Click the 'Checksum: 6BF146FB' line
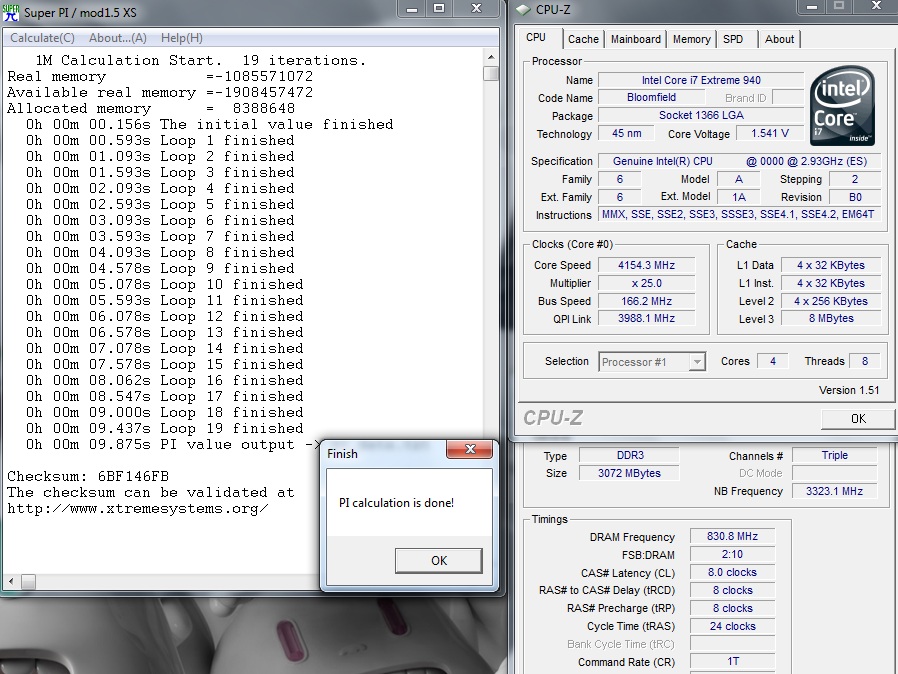The width and height of the screenshot is (898, 674). tap(88, 476)
